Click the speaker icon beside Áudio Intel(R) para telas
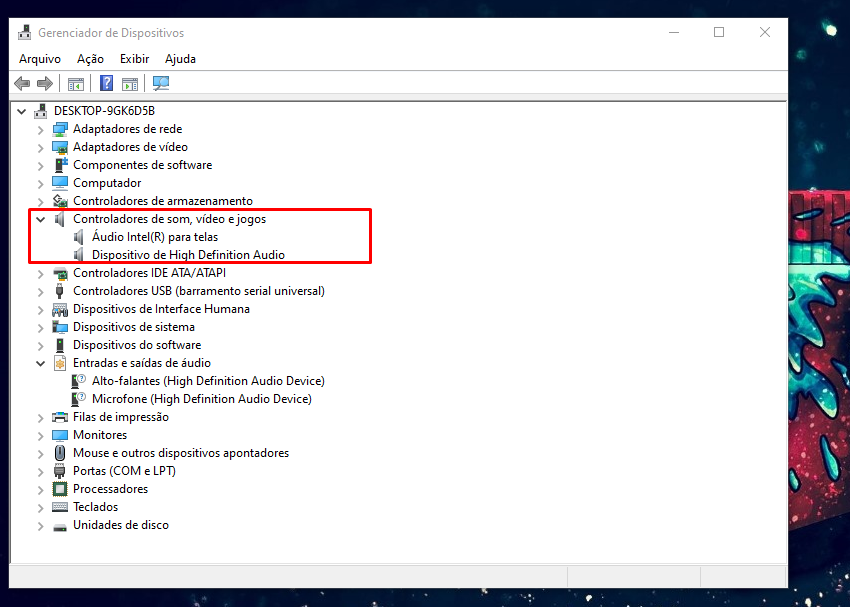 [79, 237]
